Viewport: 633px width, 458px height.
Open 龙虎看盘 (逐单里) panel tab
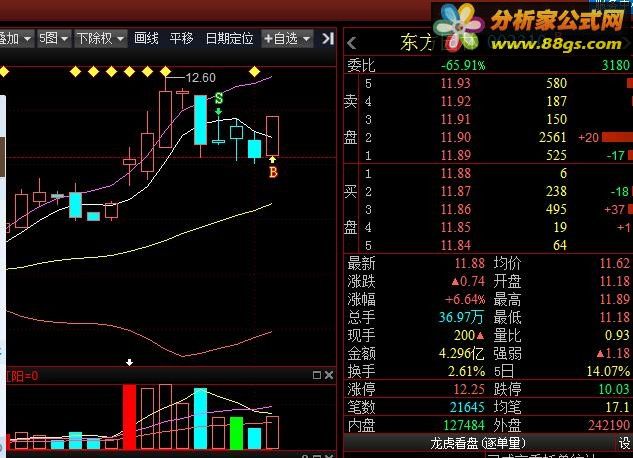click(x=478, y=443)
